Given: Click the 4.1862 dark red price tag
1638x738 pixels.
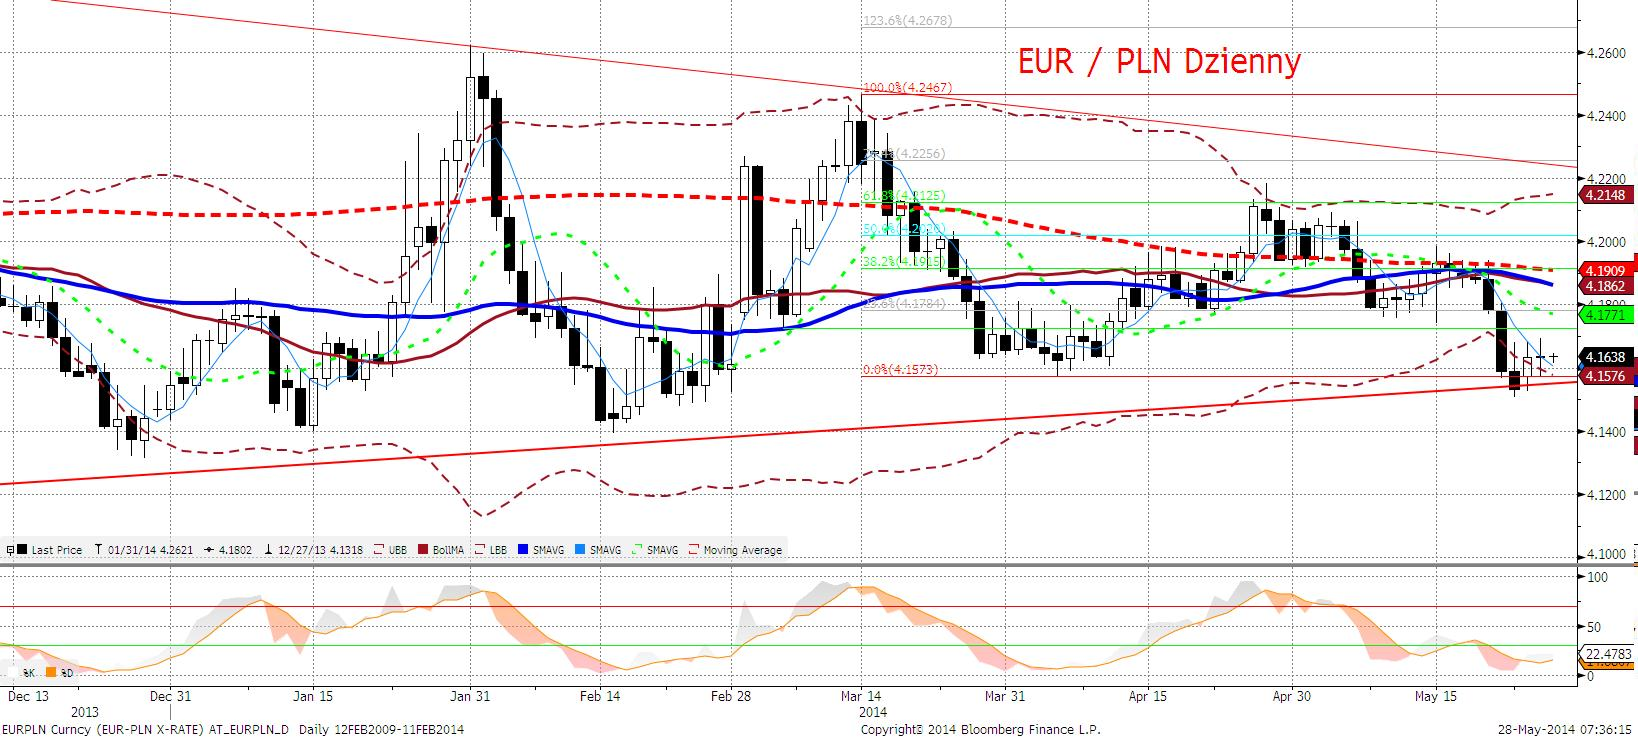Looking at the screenshot, I should tap(1604, 286).
